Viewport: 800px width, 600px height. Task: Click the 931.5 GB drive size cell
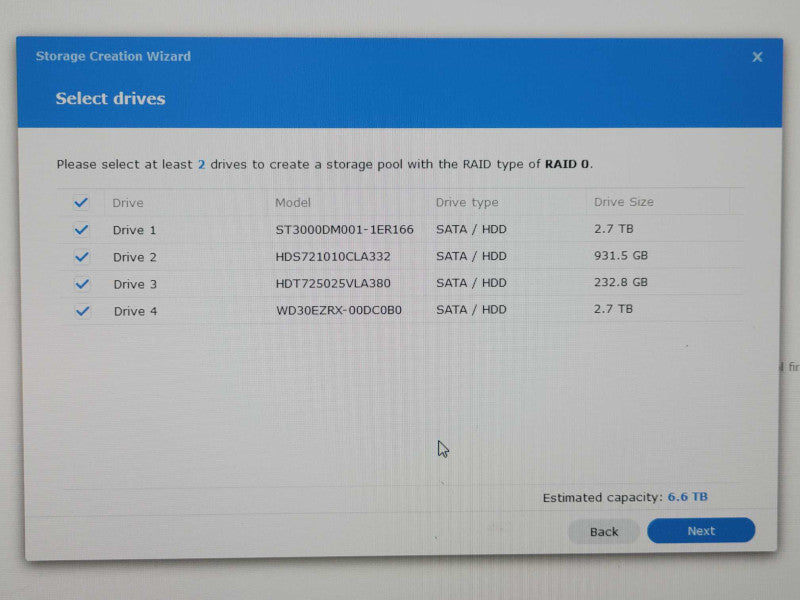(620, 256)
